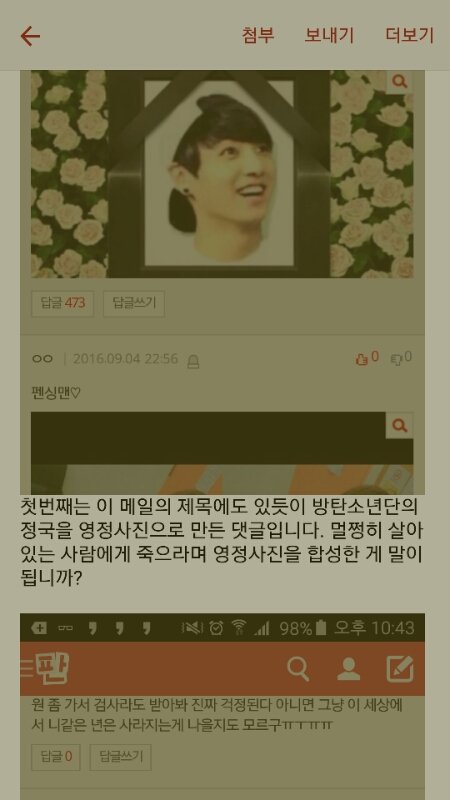Click the ㅇㅇ commenter name
The width and height of the screenshot is (450, 800).
42,359
